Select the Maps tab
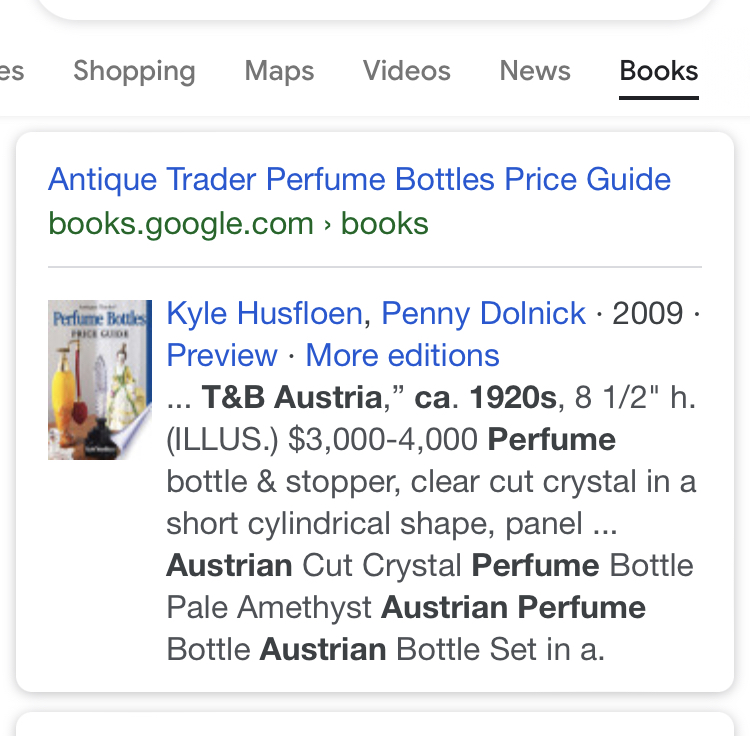The image size is (750, 736). 279,71
